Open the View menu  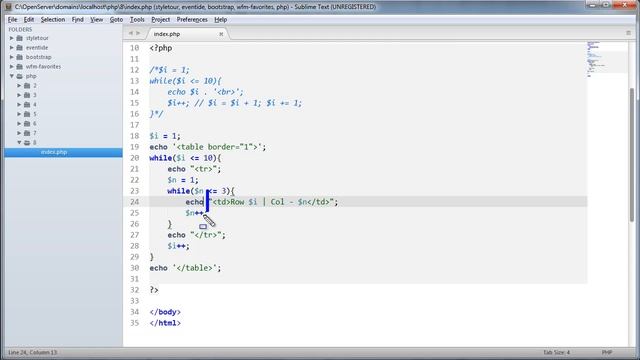click(97, 20)
